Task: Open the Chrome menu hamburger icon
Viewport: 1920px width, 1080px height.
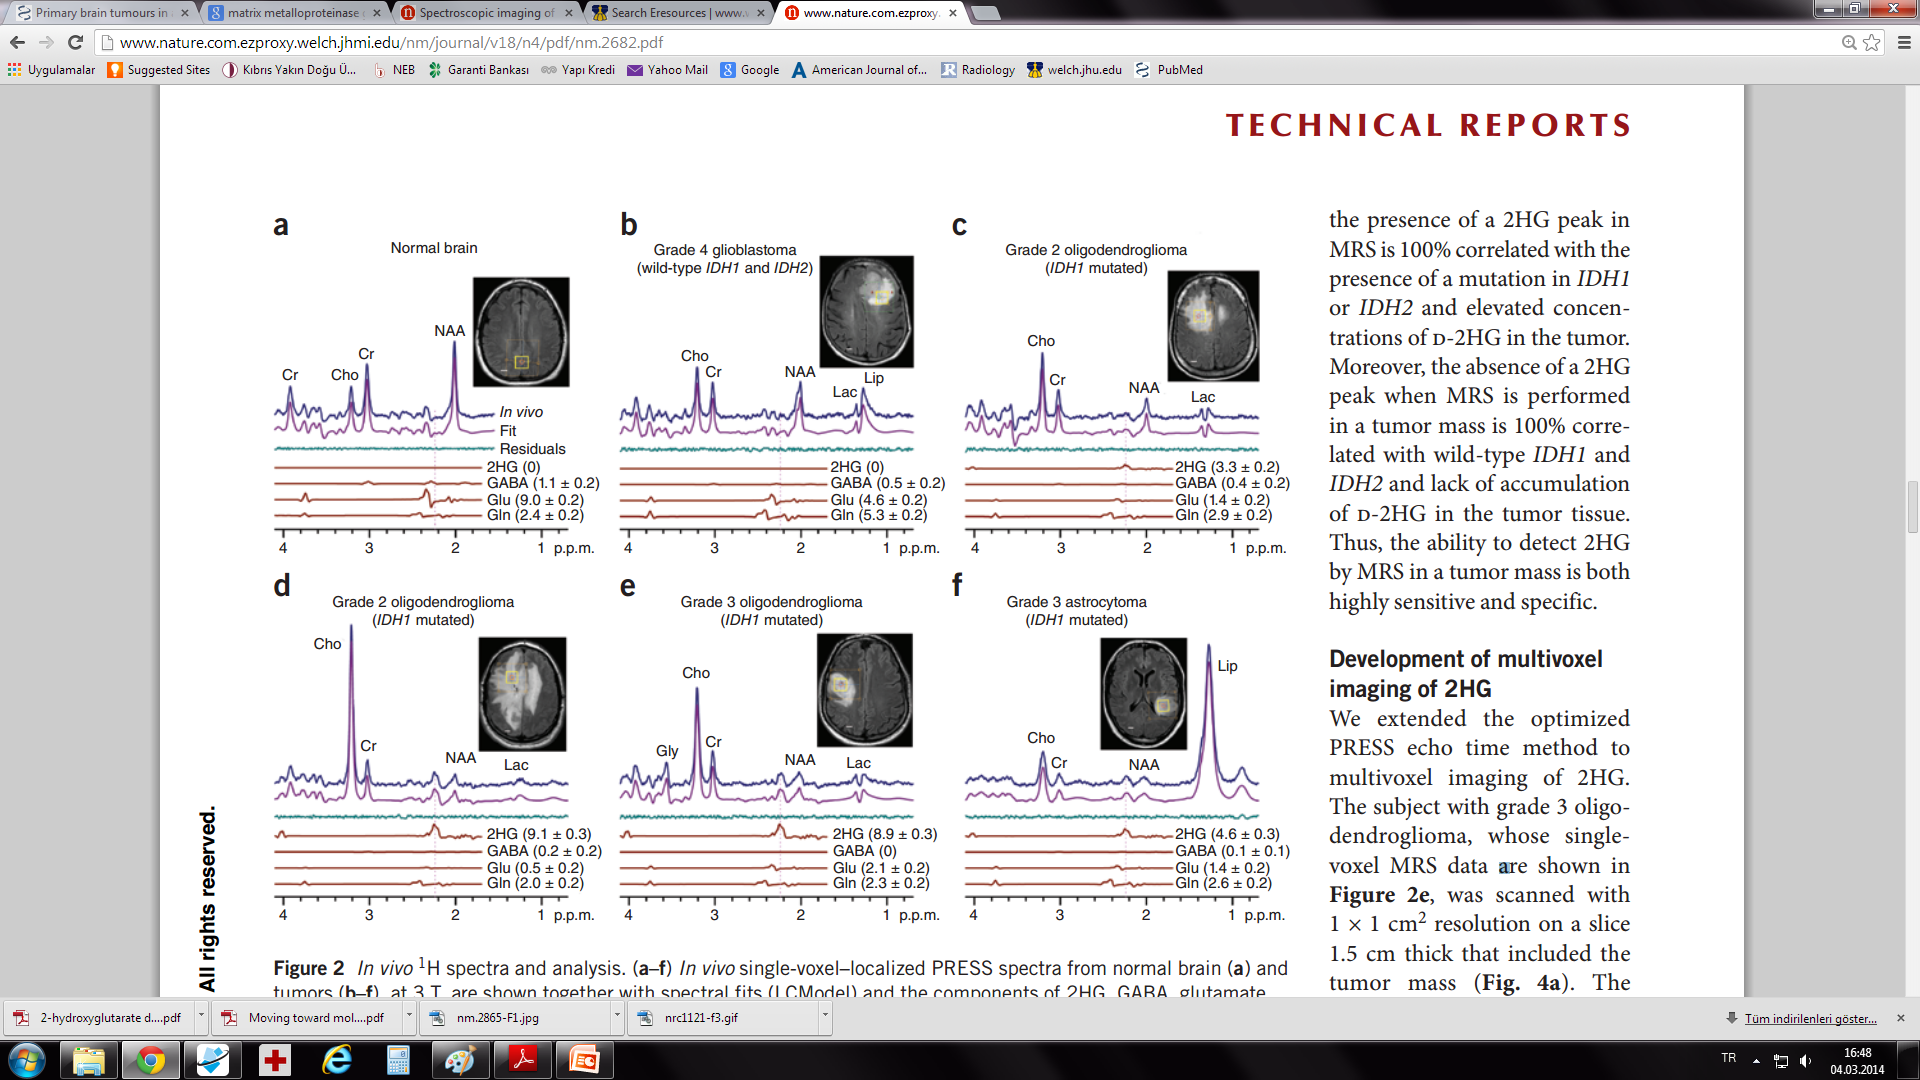Action: click(1904, 42)
